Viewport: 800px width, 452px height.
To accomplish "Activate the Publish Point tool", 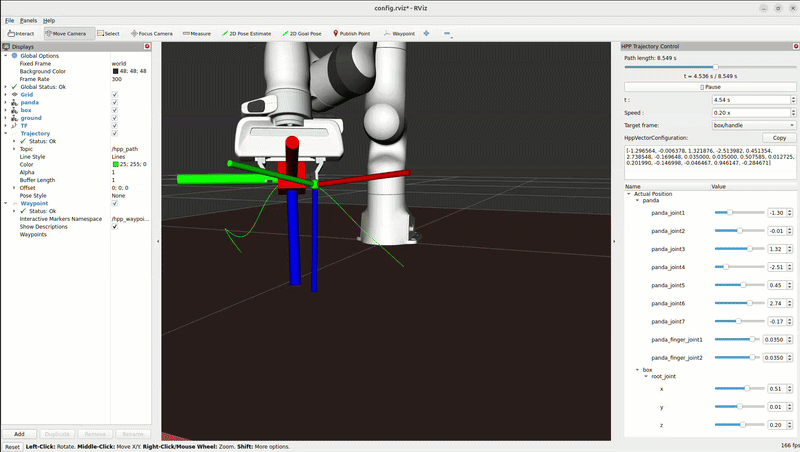I will (352, 34).
